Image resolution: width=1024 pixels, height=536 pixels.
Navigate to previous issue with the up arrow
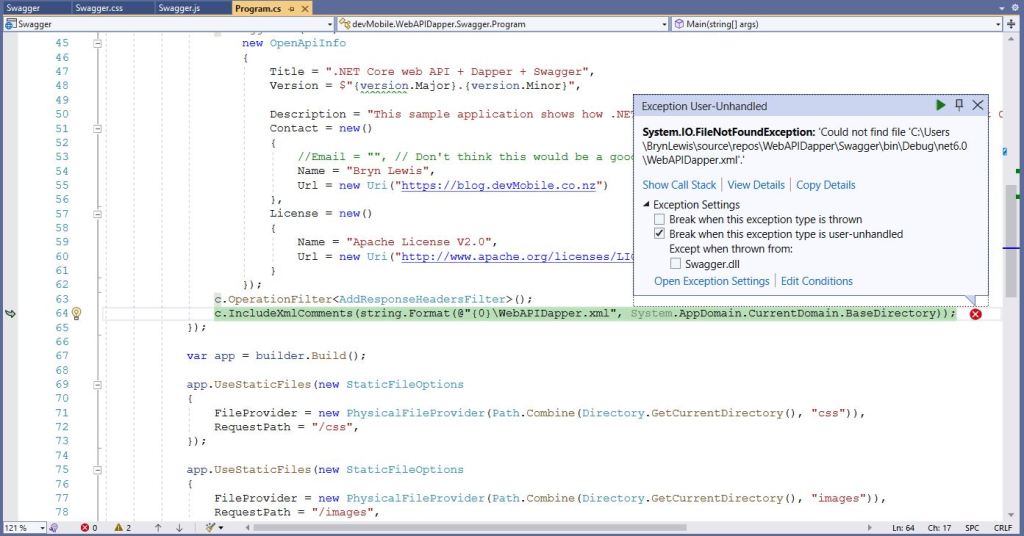pos(158,527)
